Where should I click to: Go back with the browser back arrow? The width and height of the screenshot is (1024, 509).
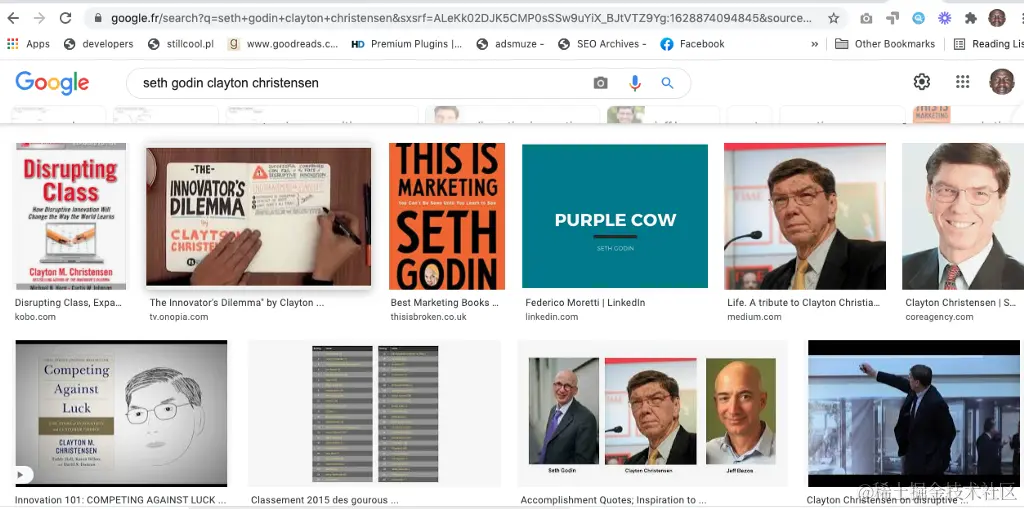click(12, 18)
